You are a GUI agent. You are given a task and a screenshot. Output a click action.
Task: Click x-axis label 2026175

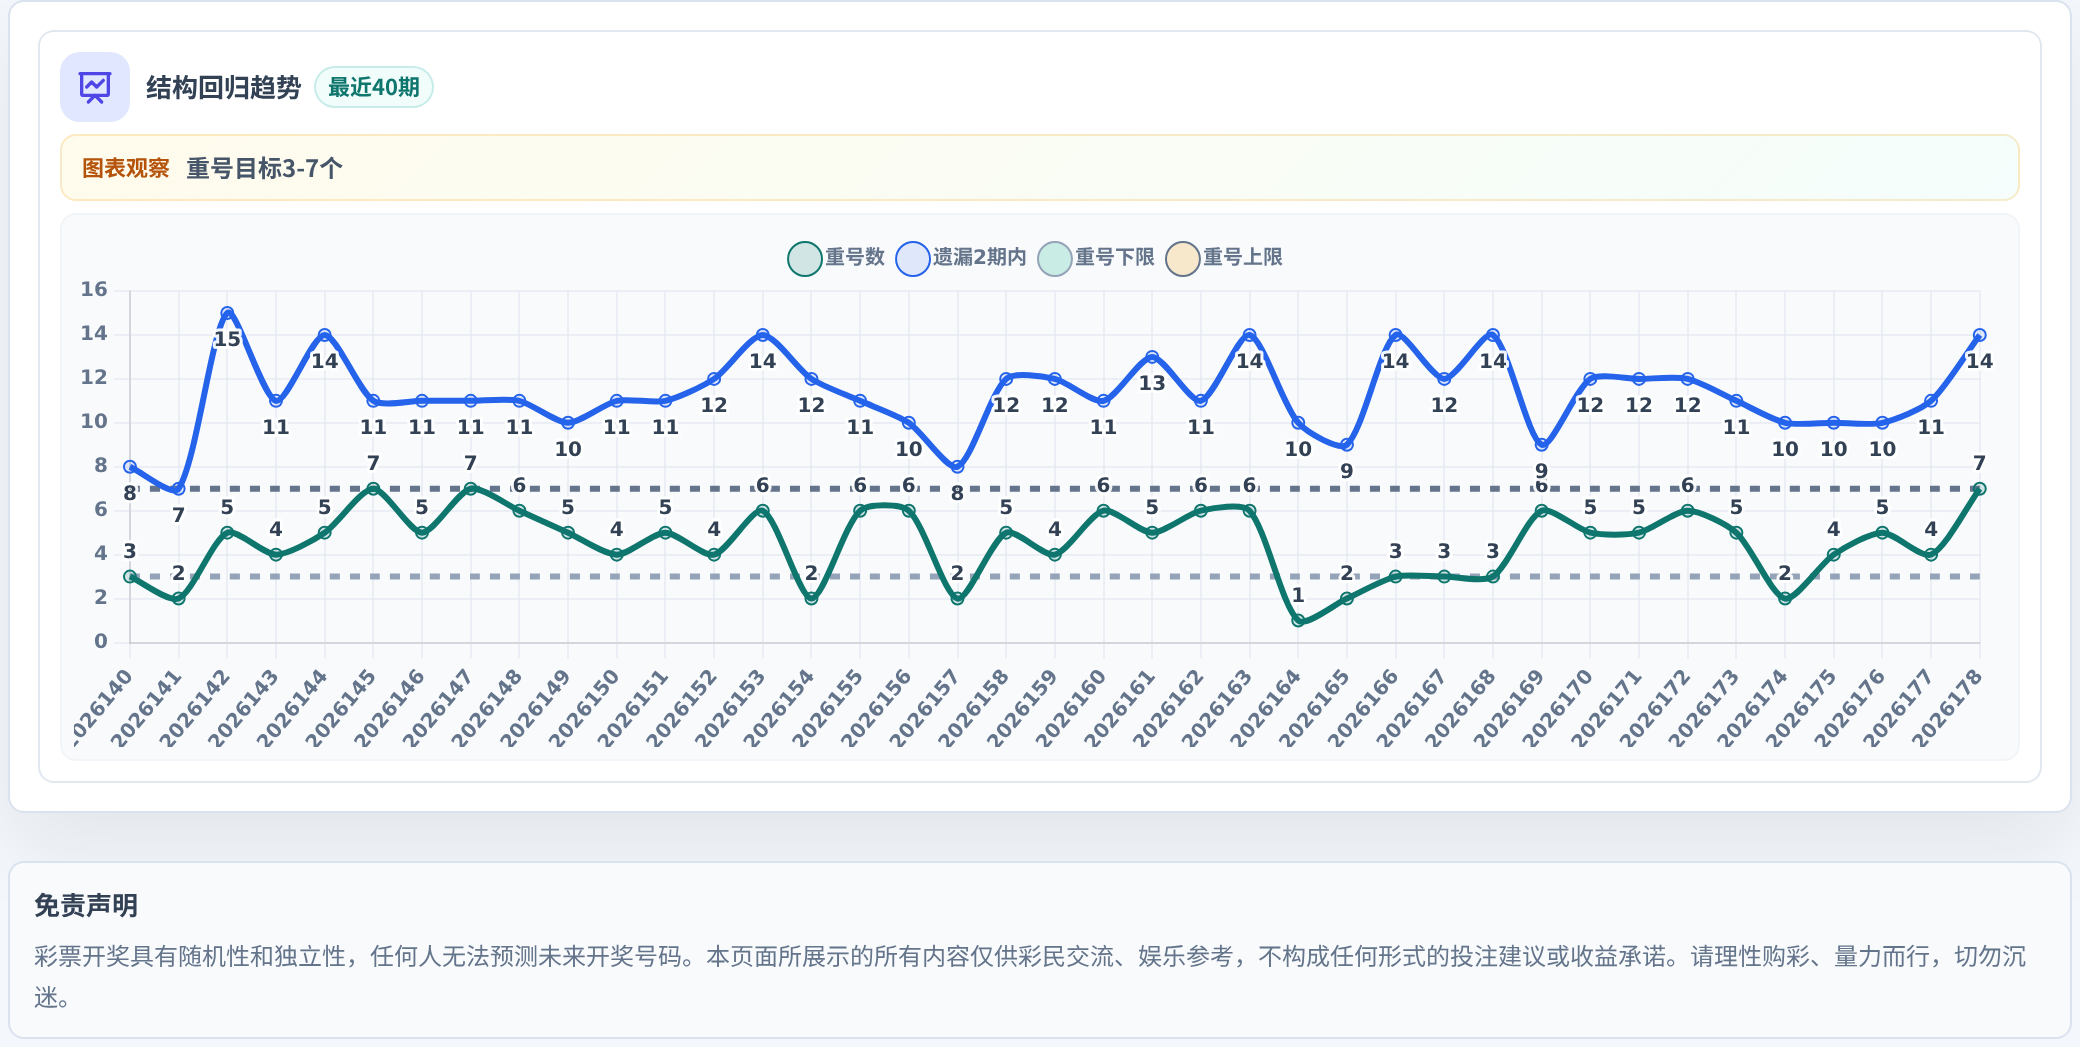[x=1801, y=708]
